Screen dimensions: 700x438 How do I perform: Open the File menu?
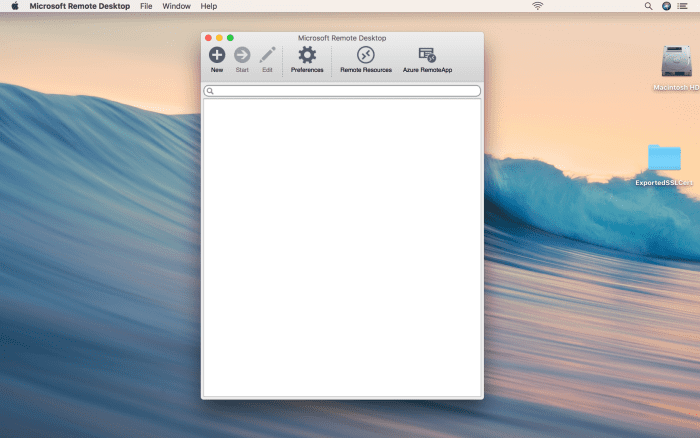click(x=146, y=6)
